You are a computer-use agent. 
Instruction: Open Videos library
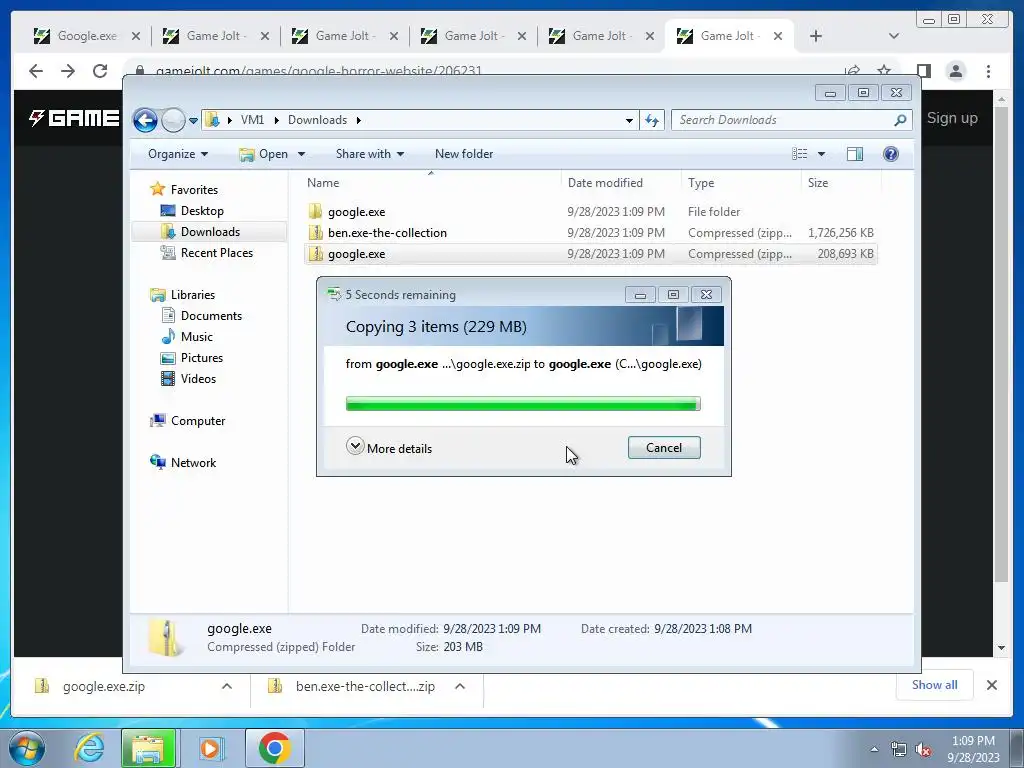click(x=198, y=379)
